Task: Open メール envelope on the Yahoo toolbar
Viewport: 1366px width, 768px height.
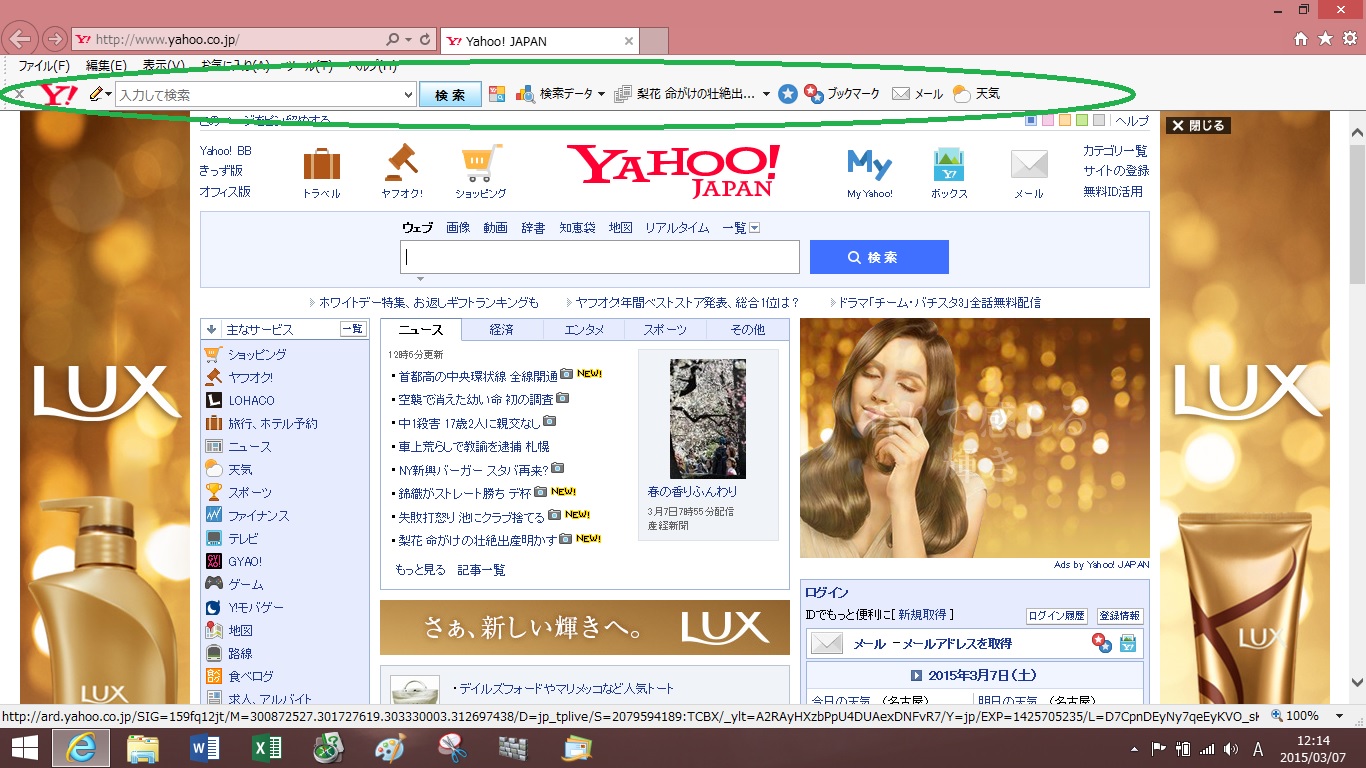Action: click(917, 94)
